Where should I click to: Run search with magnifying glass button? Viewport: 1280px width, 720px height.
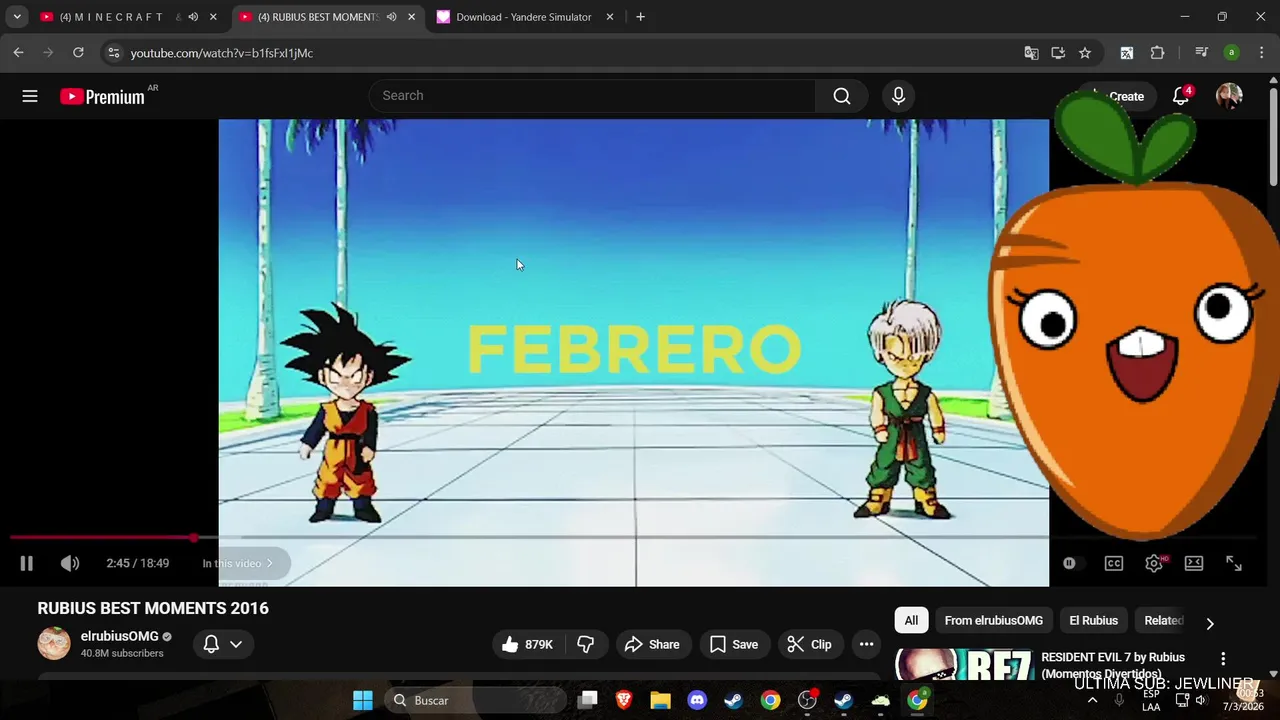pyautogui.click(x=842, y=96)
